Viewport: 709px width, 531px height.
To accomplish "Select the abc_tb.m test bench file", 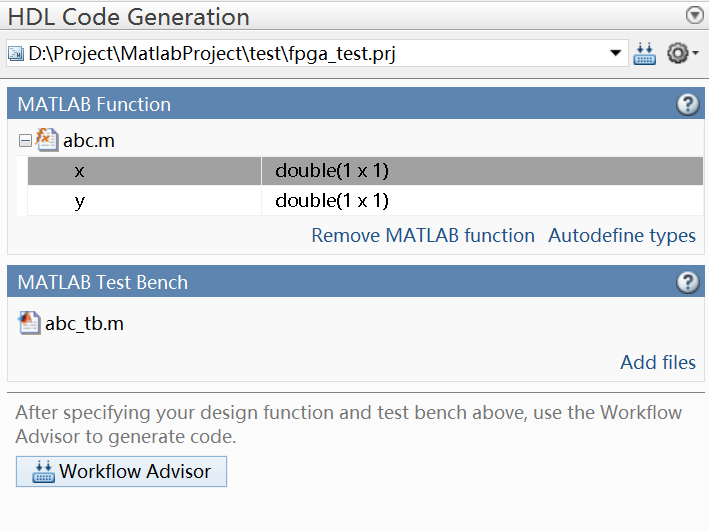I will pyautogui.click(x=84, y=323).
